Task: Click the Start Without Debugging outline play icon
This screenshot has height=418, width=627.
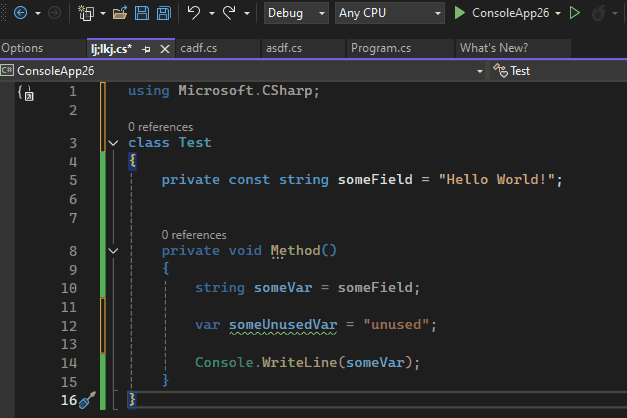Action: [x=575, y=13]
